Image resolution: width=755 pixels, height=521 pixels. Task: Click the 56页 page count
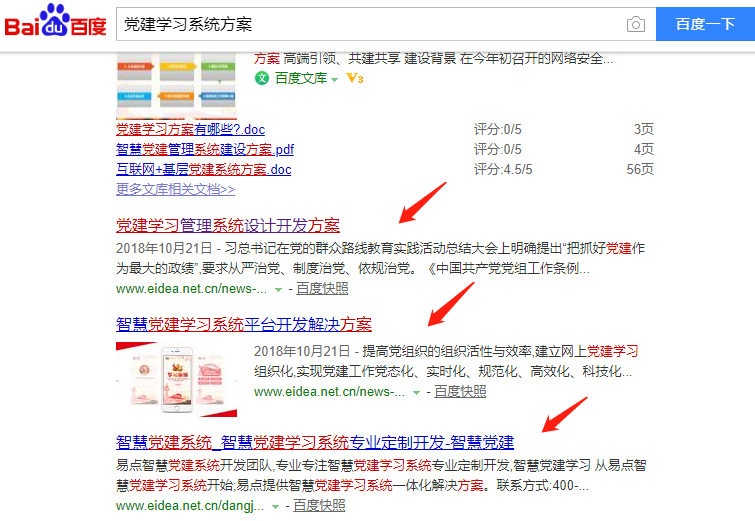(640, 169)
